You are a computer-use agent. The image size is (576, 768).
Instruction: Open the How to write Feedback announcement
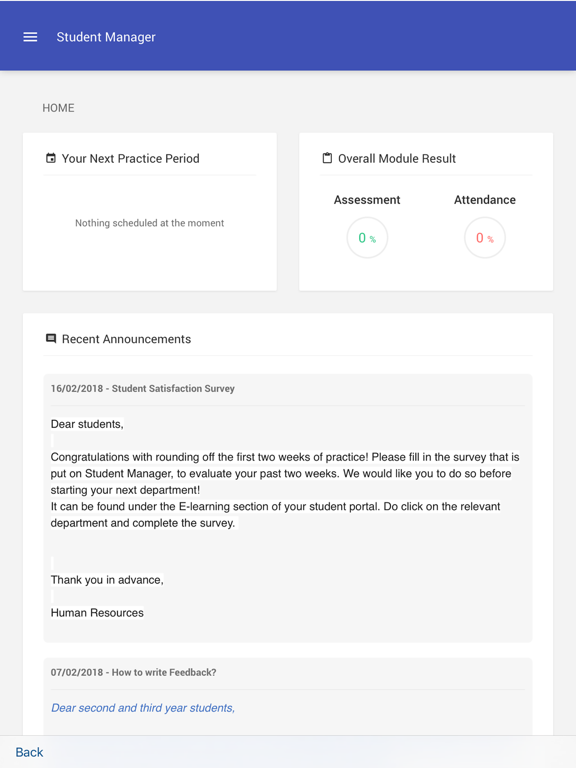[x=133, y=672]
